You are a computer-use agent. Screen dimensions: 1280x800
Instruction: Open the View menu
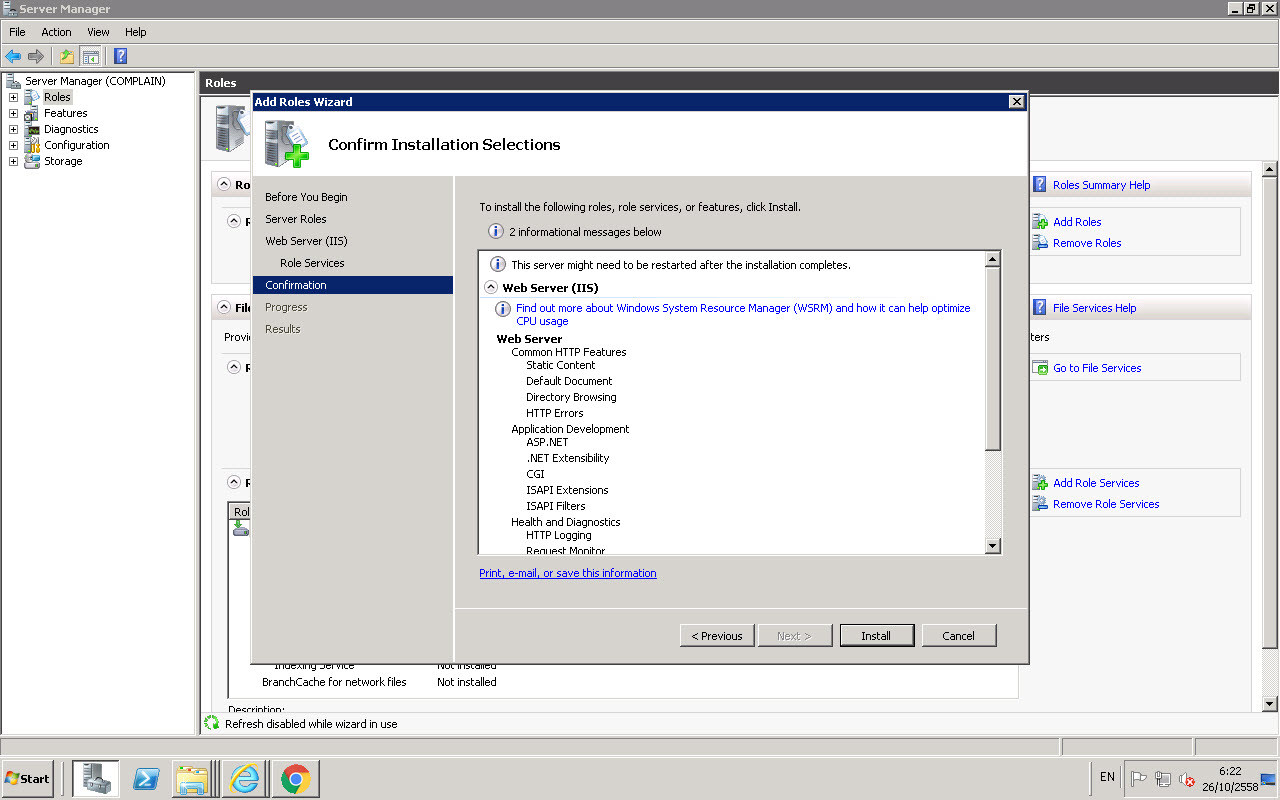(98, 32)
